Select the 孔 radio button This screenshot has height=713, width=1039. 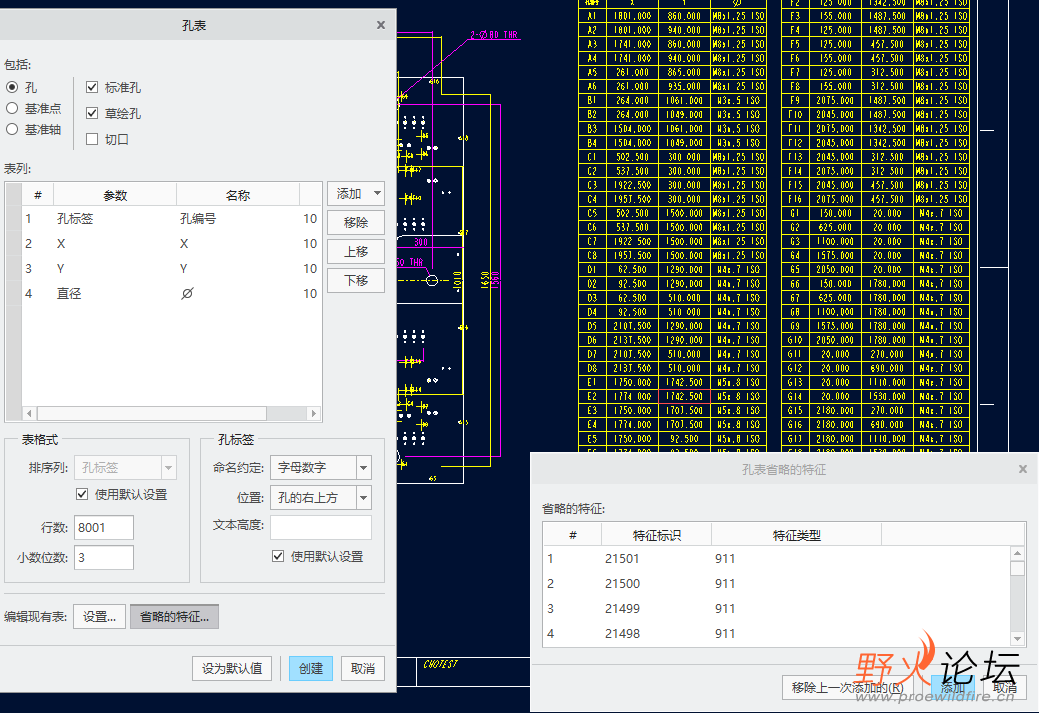[12, 87]
